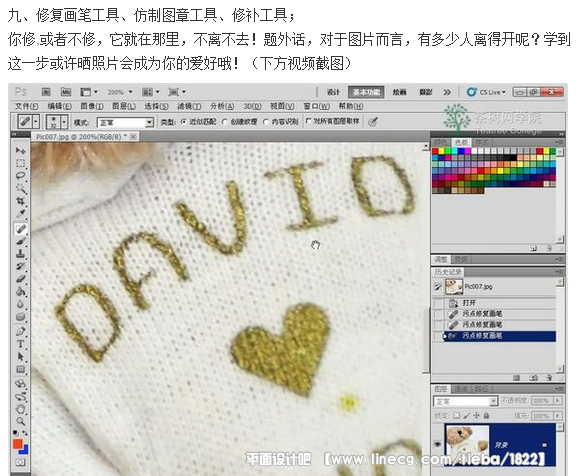Select the Spot Healing Brush tool in toolbox

20,229
